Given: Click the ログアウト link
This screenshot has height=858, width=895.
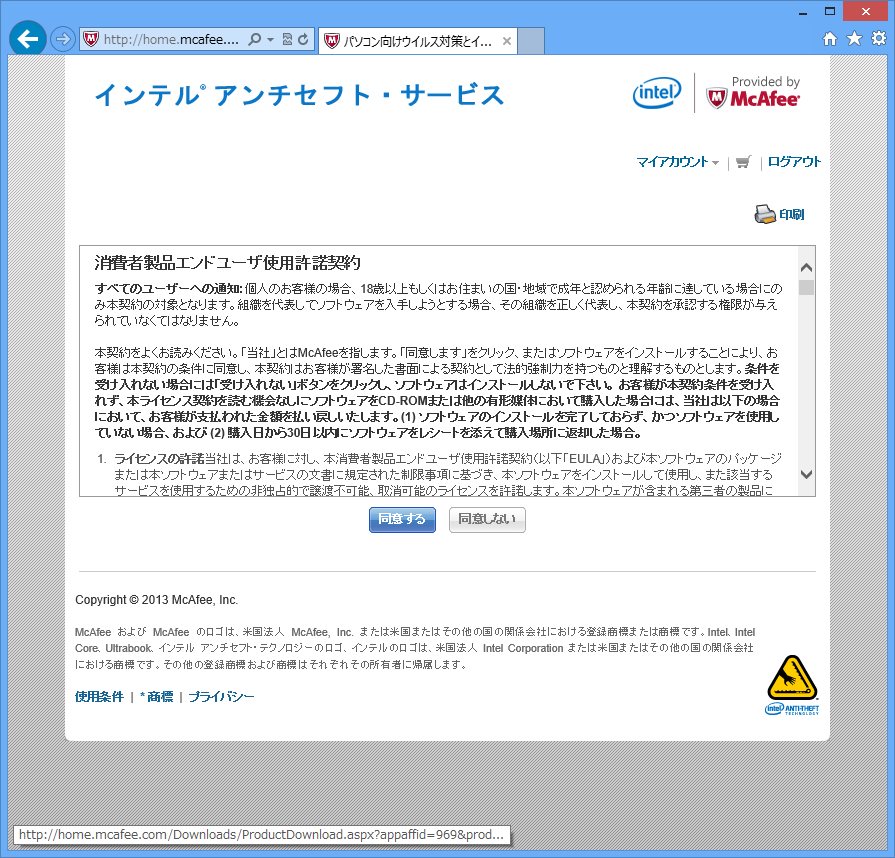Looking at the screenshot, I should coord(794,162).
